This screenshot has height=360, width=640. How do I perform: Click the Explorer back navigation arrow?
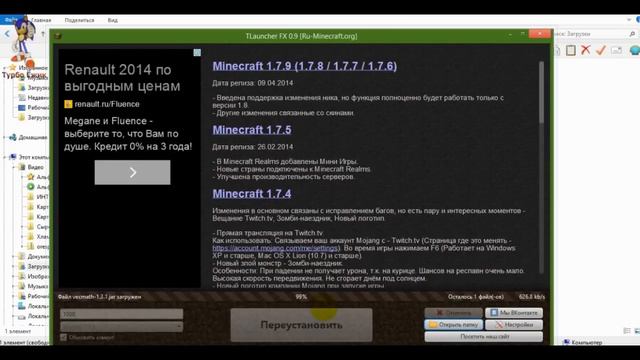[x=7, y=34]
